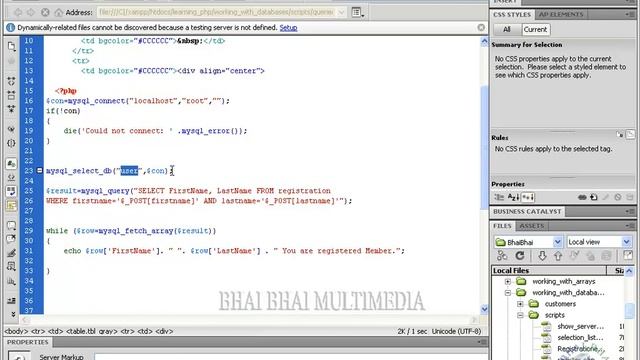Click code editor scrollbar up arrow
The height and width of the screenshot is (360, 640).
click(x=484, y=41)
